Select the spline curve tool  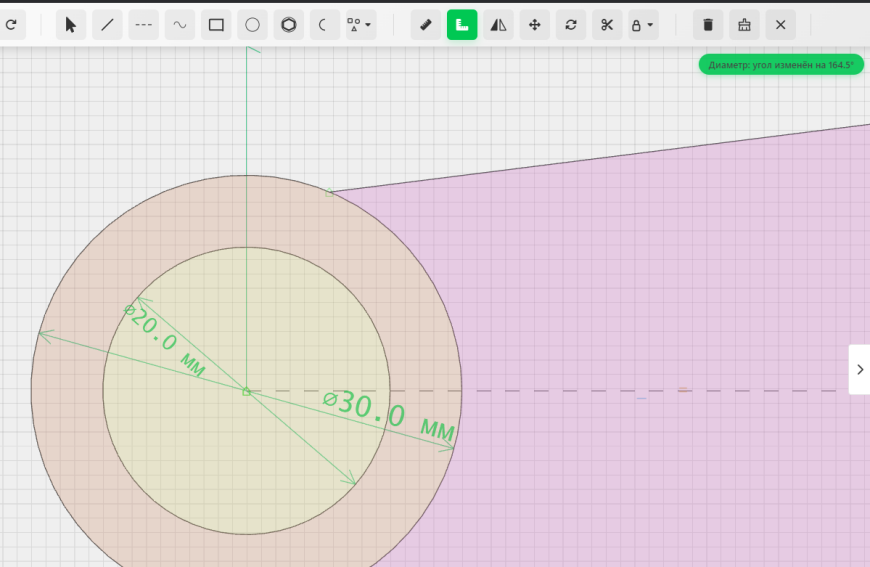[x=180, y=25]
